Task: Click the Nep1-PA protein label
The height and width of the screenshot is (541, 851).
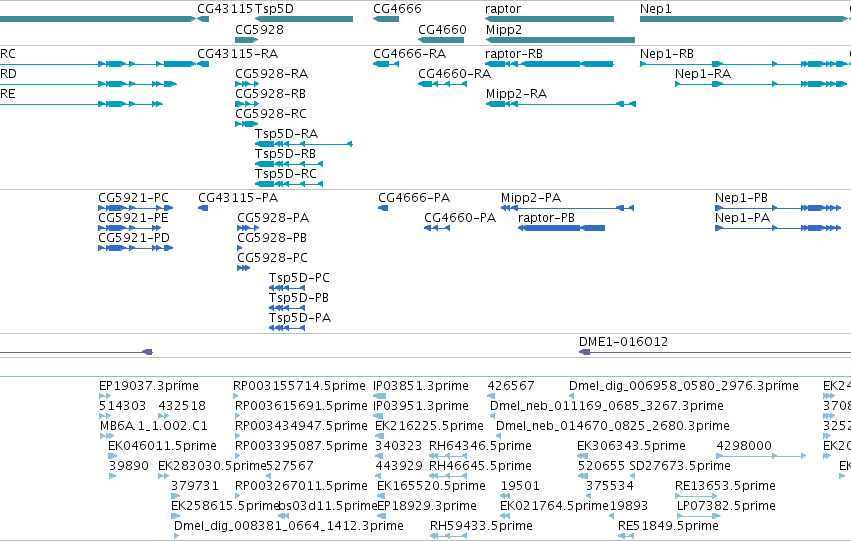Action: click(742, 218)
